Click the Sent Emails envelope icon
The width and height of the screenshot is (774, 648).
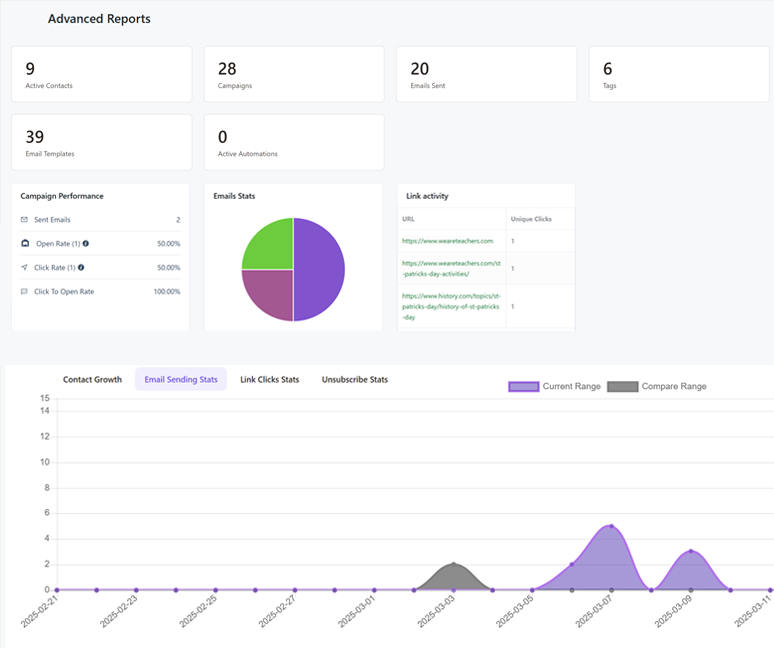click(x=24, y=219)
